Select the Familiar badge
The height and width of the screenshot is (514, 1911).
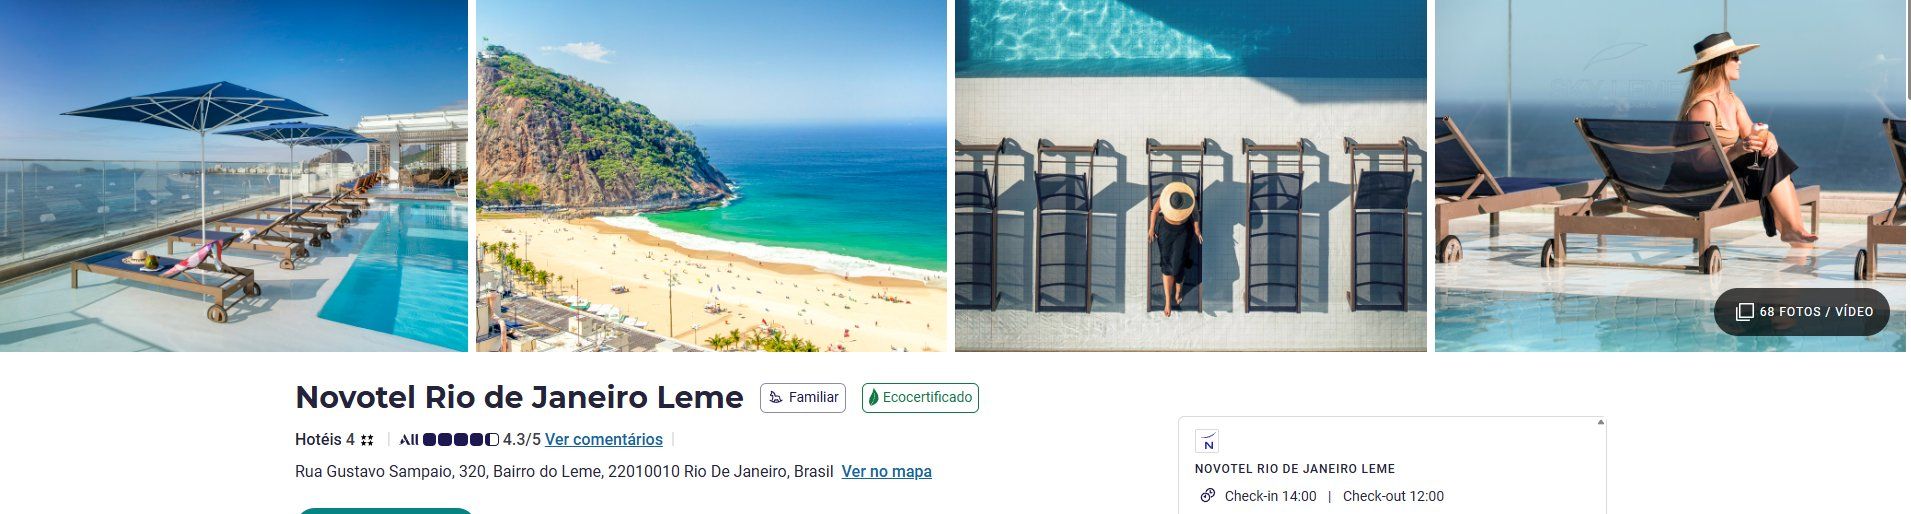click(x=803, y=398)
